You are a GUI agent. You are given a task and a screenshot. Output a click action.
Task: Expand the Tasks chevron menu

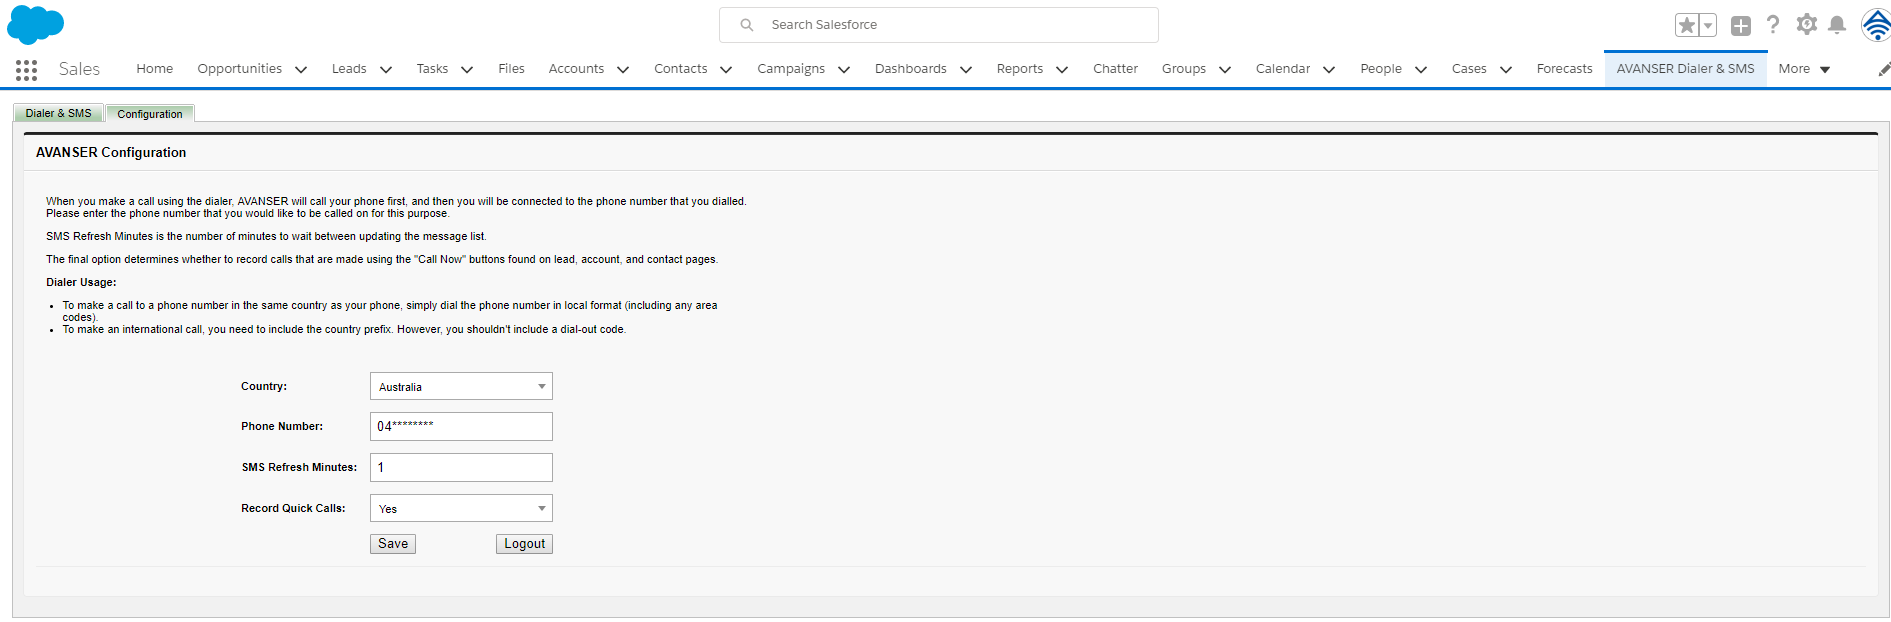[x=467, y=70]
